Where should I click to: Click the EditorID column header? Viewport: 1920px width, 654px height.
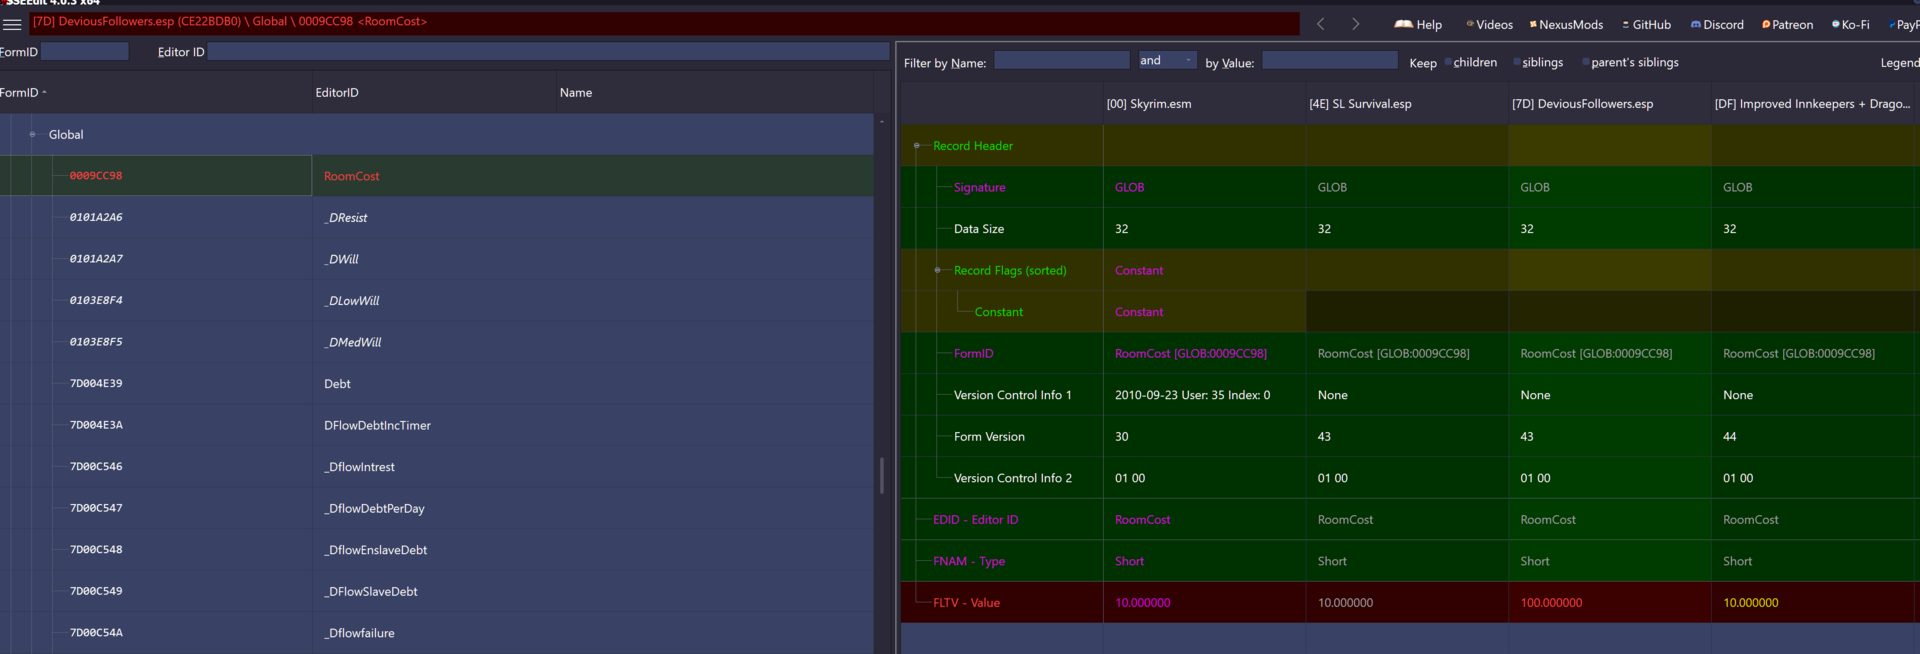(433, 92)
